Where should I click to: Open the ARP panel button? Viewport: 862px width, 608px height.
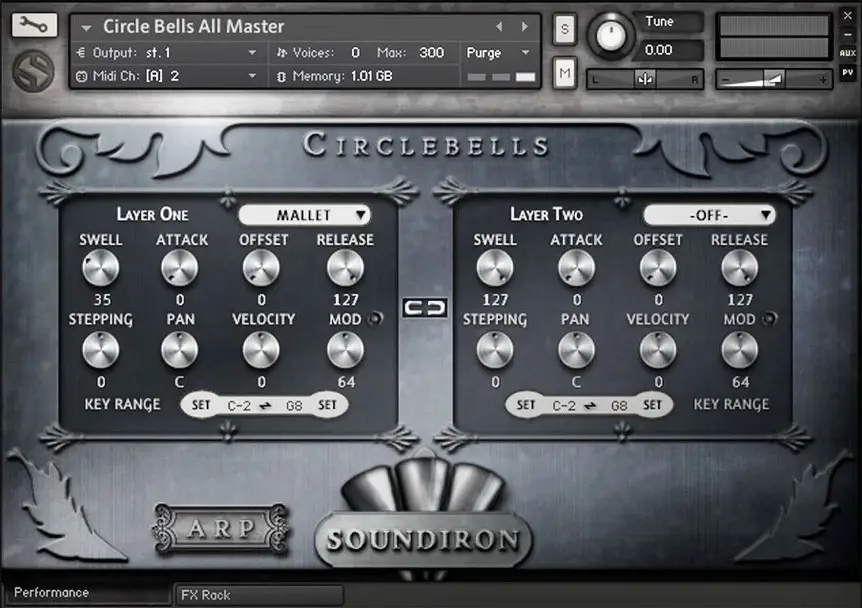(222, 528)
